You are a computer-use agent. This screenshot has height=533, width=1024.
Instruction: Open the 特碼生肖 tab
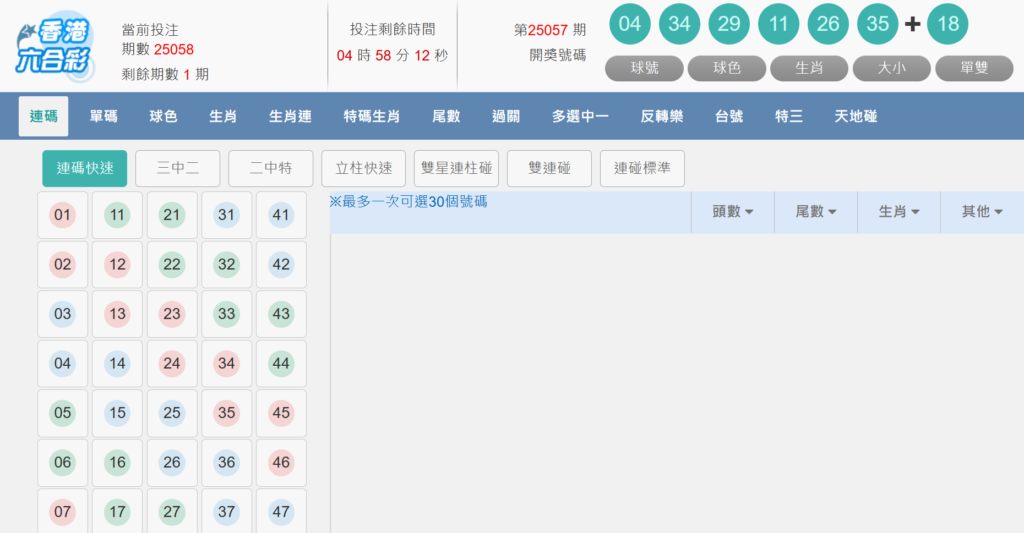pos(372,116)
